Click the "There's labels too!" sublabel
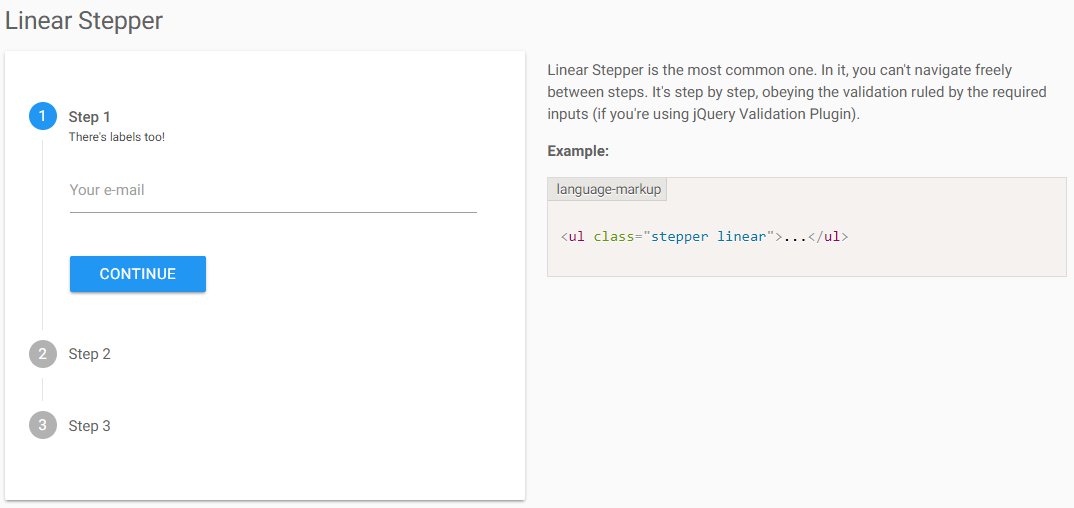Screen dimensions: 1074x508 tap(117, 137)
